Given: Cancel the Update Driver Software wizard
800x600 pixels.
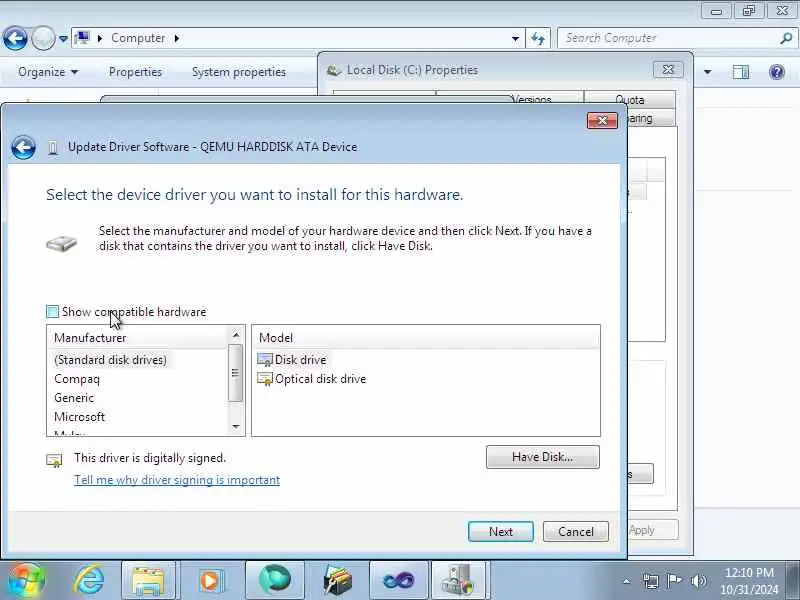Looking at the screenshot, I should [x=576, y=532].
